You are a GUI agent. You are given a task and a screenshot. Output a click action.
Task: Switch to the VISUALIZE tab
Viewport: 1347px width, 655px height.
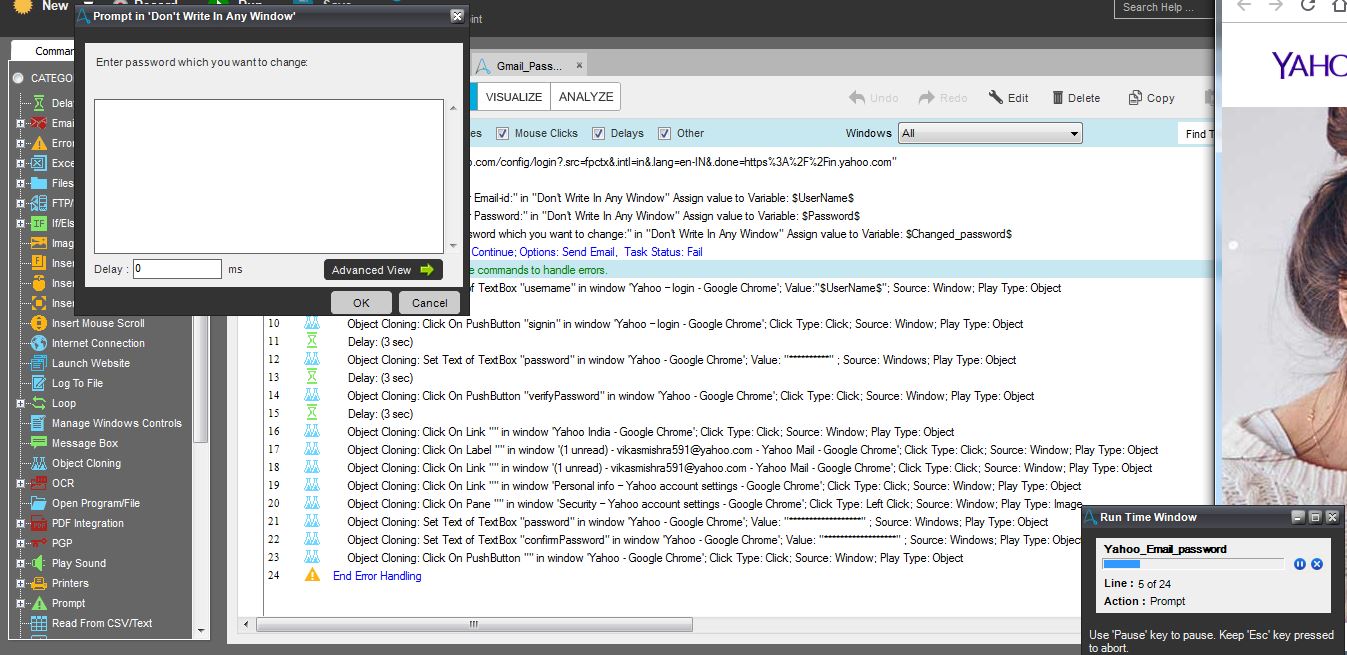tap(514, 97)
